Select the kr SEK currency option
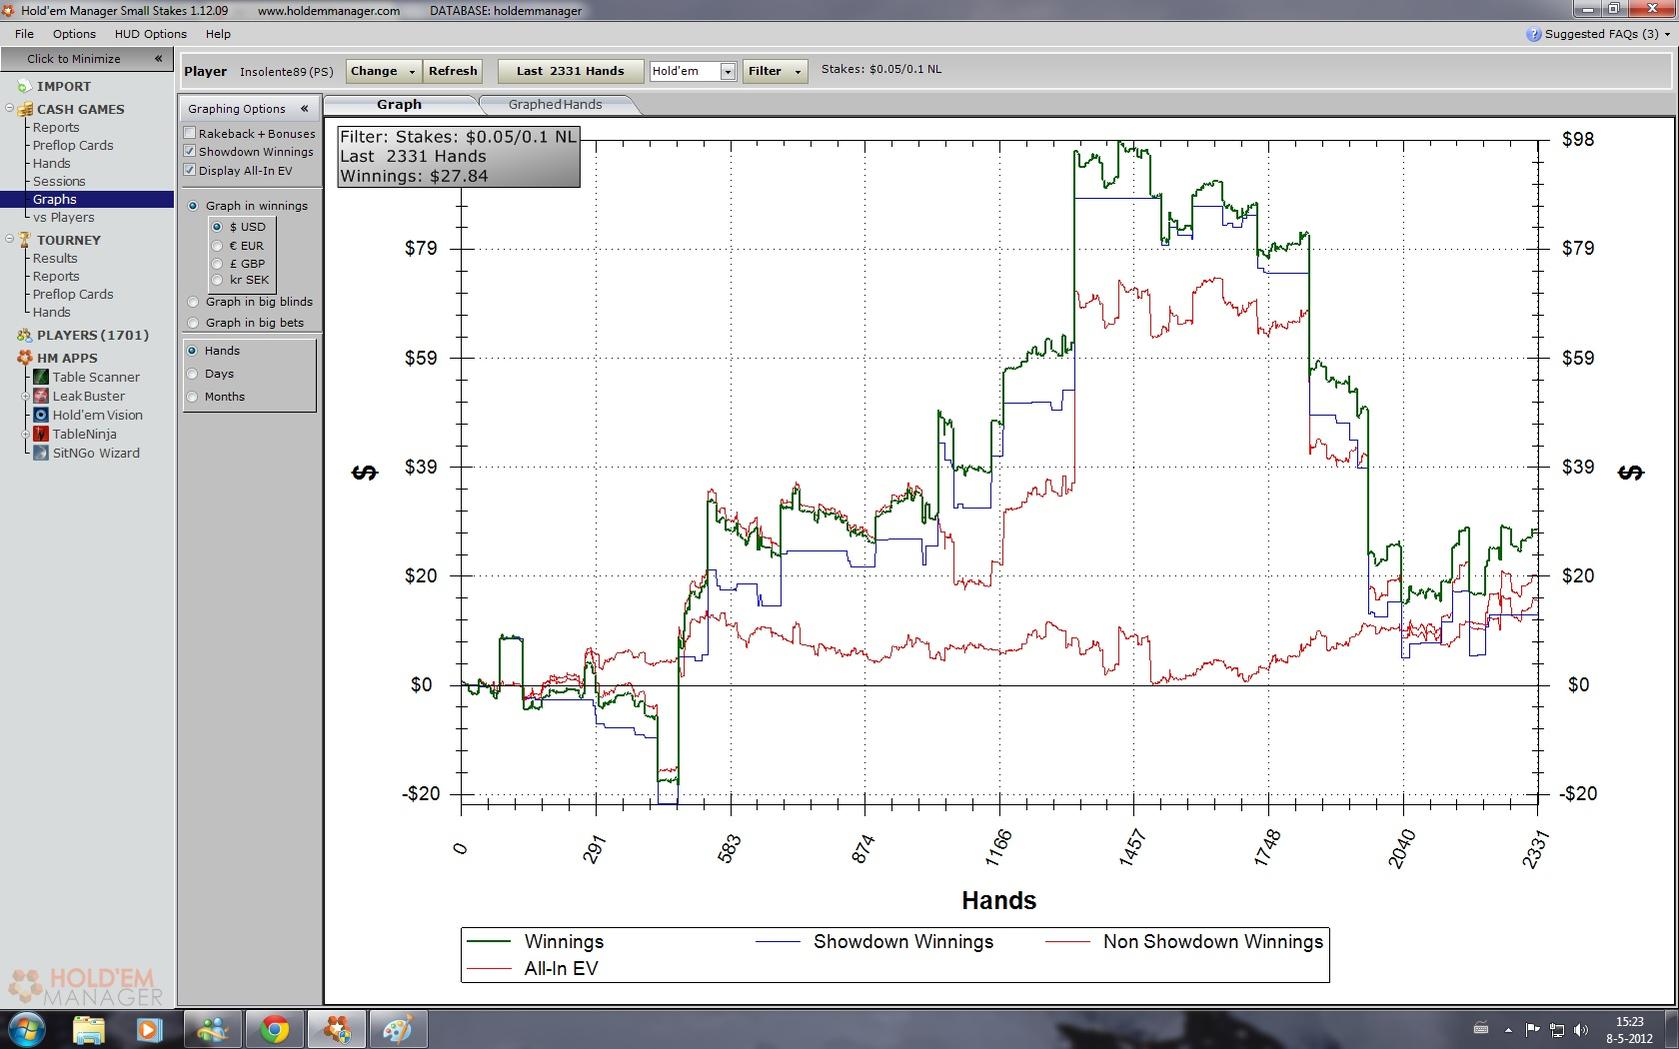Screen dimensions: 1679x1049 [x=217, y=280]
